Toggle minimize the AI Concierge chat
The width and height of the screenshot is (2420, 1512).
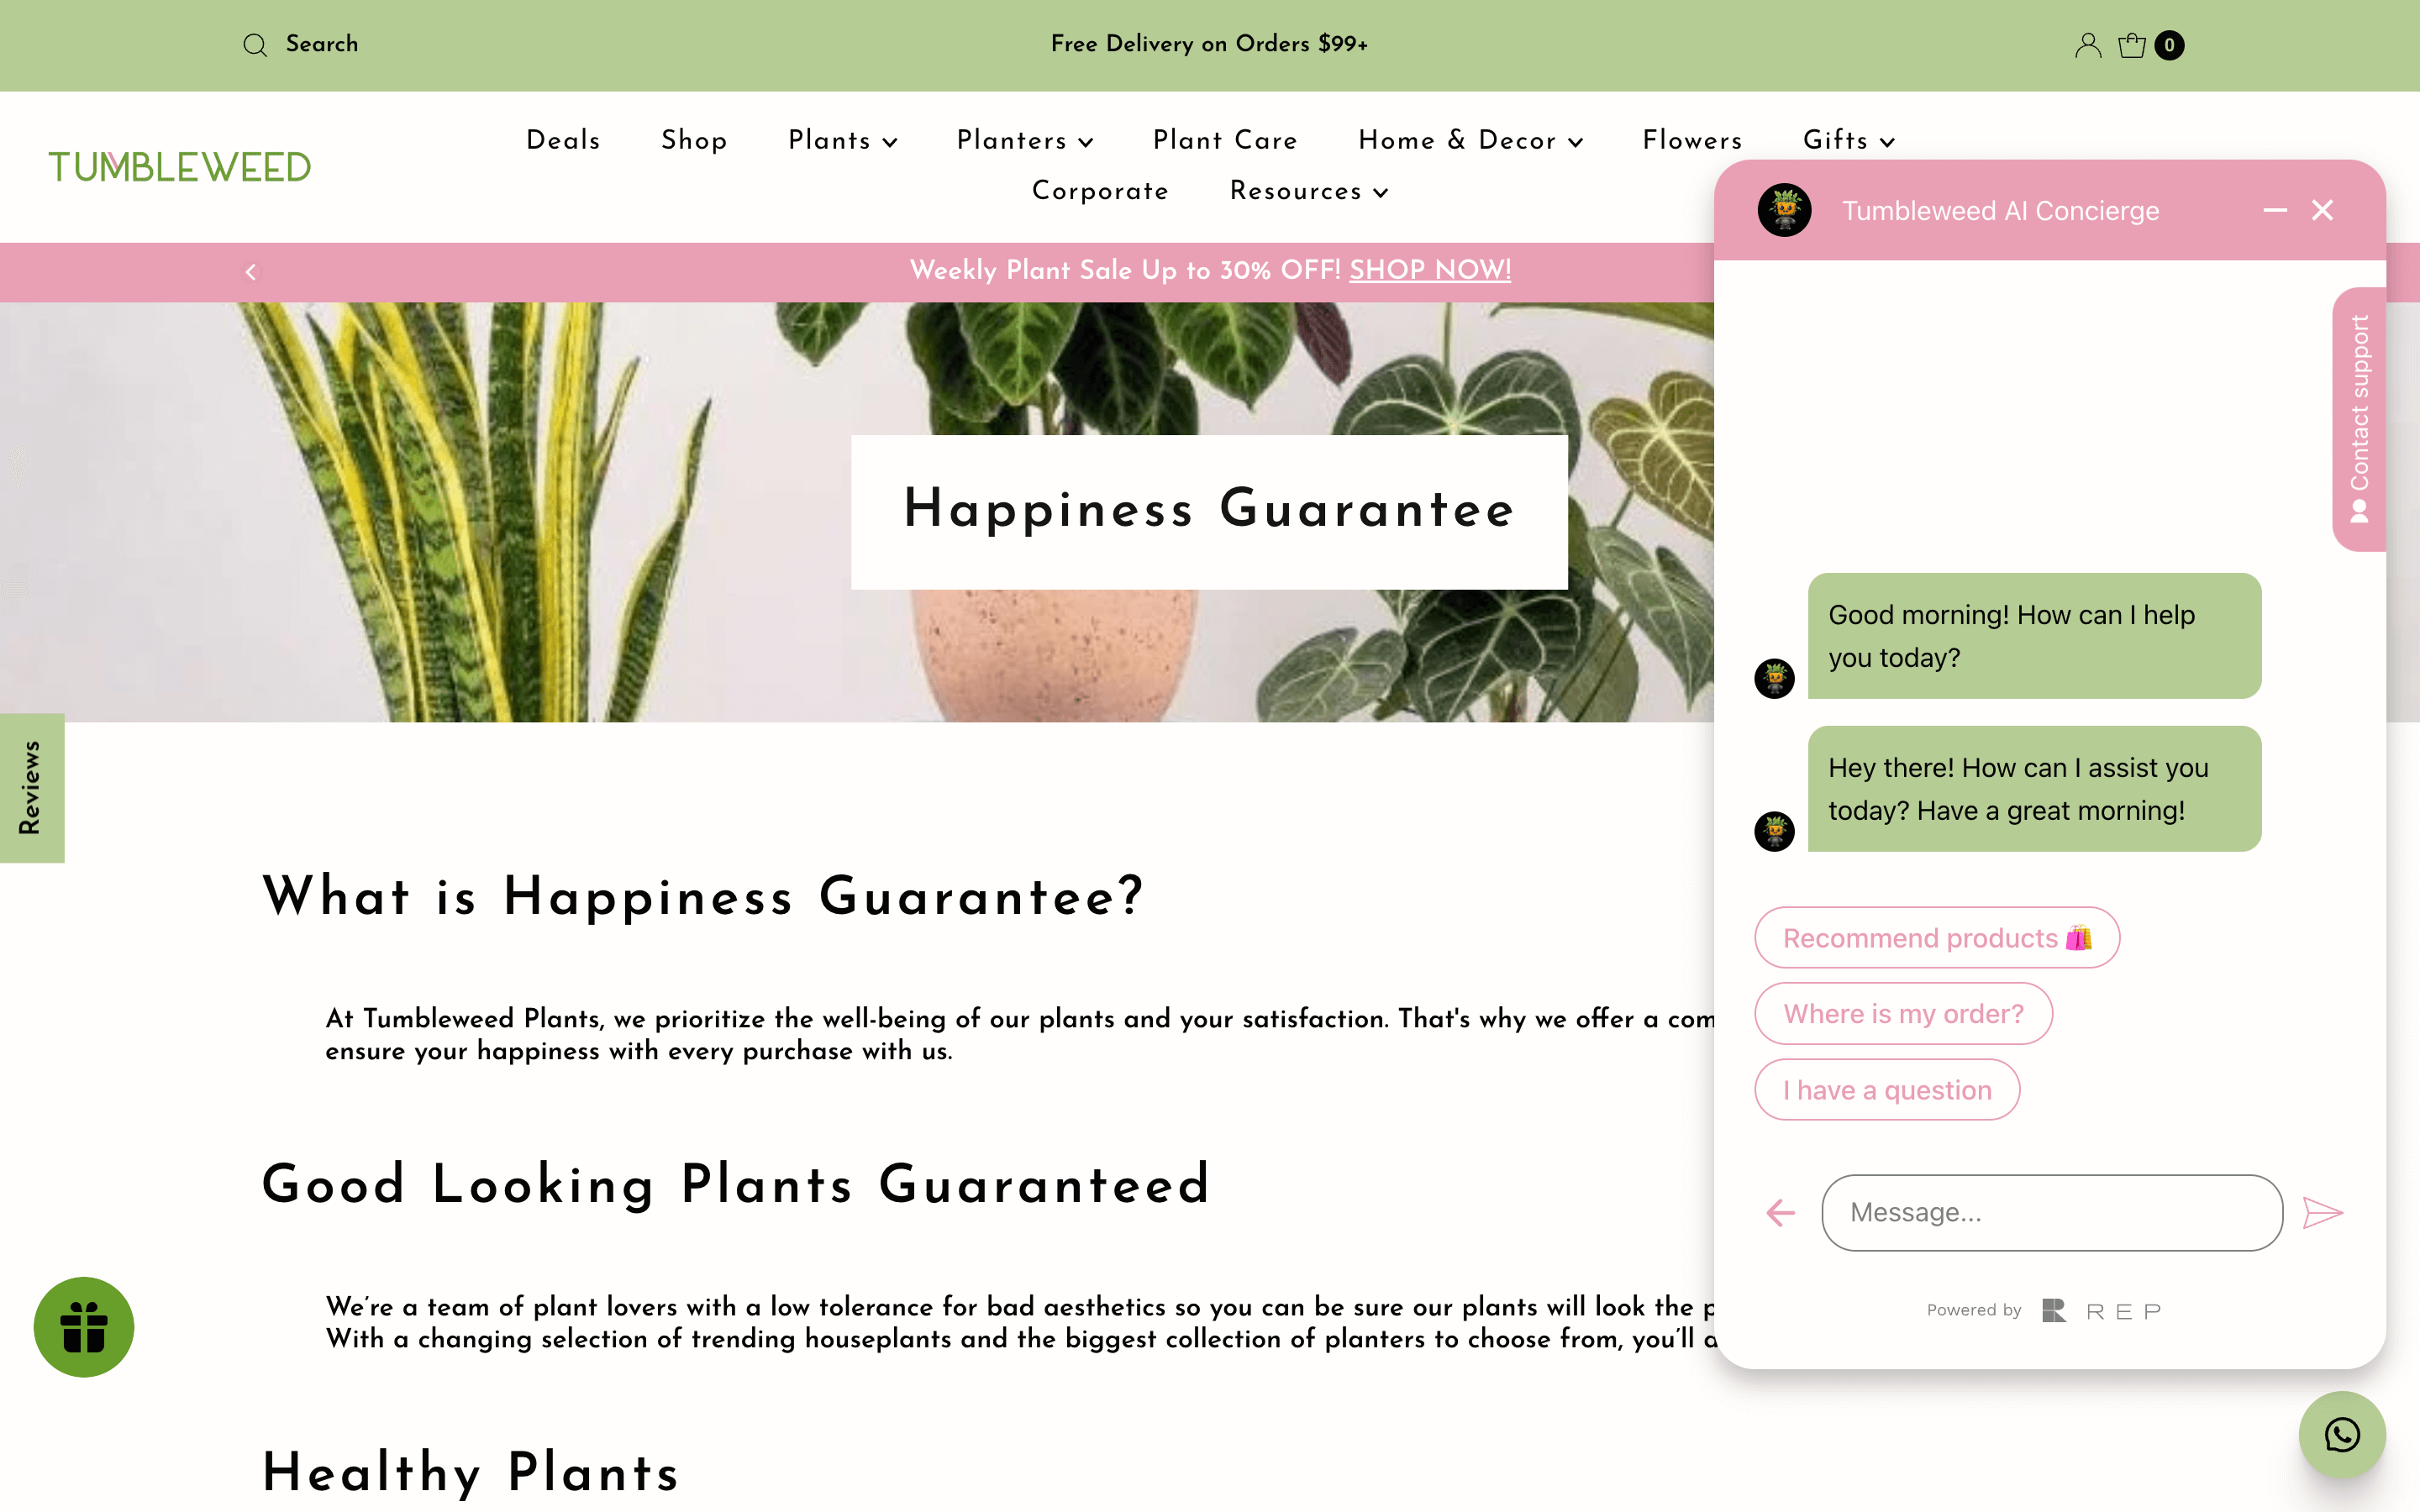(2275, 211)
